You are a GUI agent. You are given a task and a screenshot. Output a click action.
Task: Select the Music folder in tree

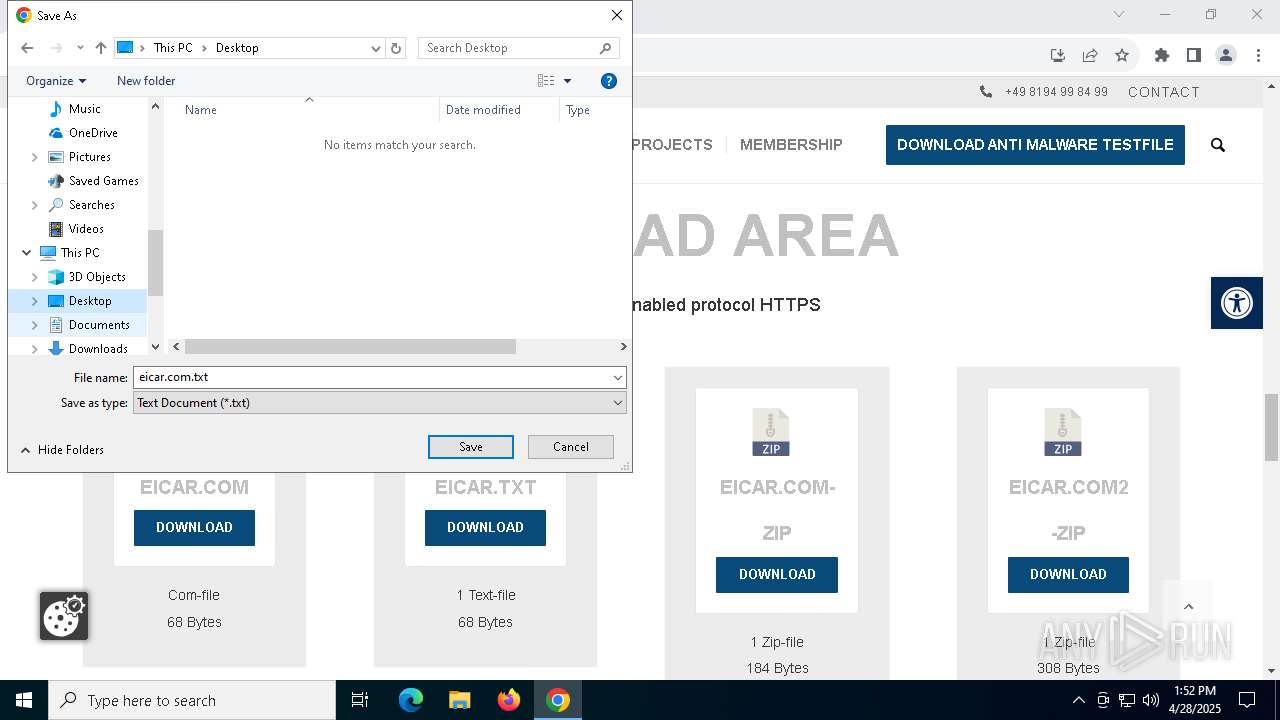click(85, 109)
